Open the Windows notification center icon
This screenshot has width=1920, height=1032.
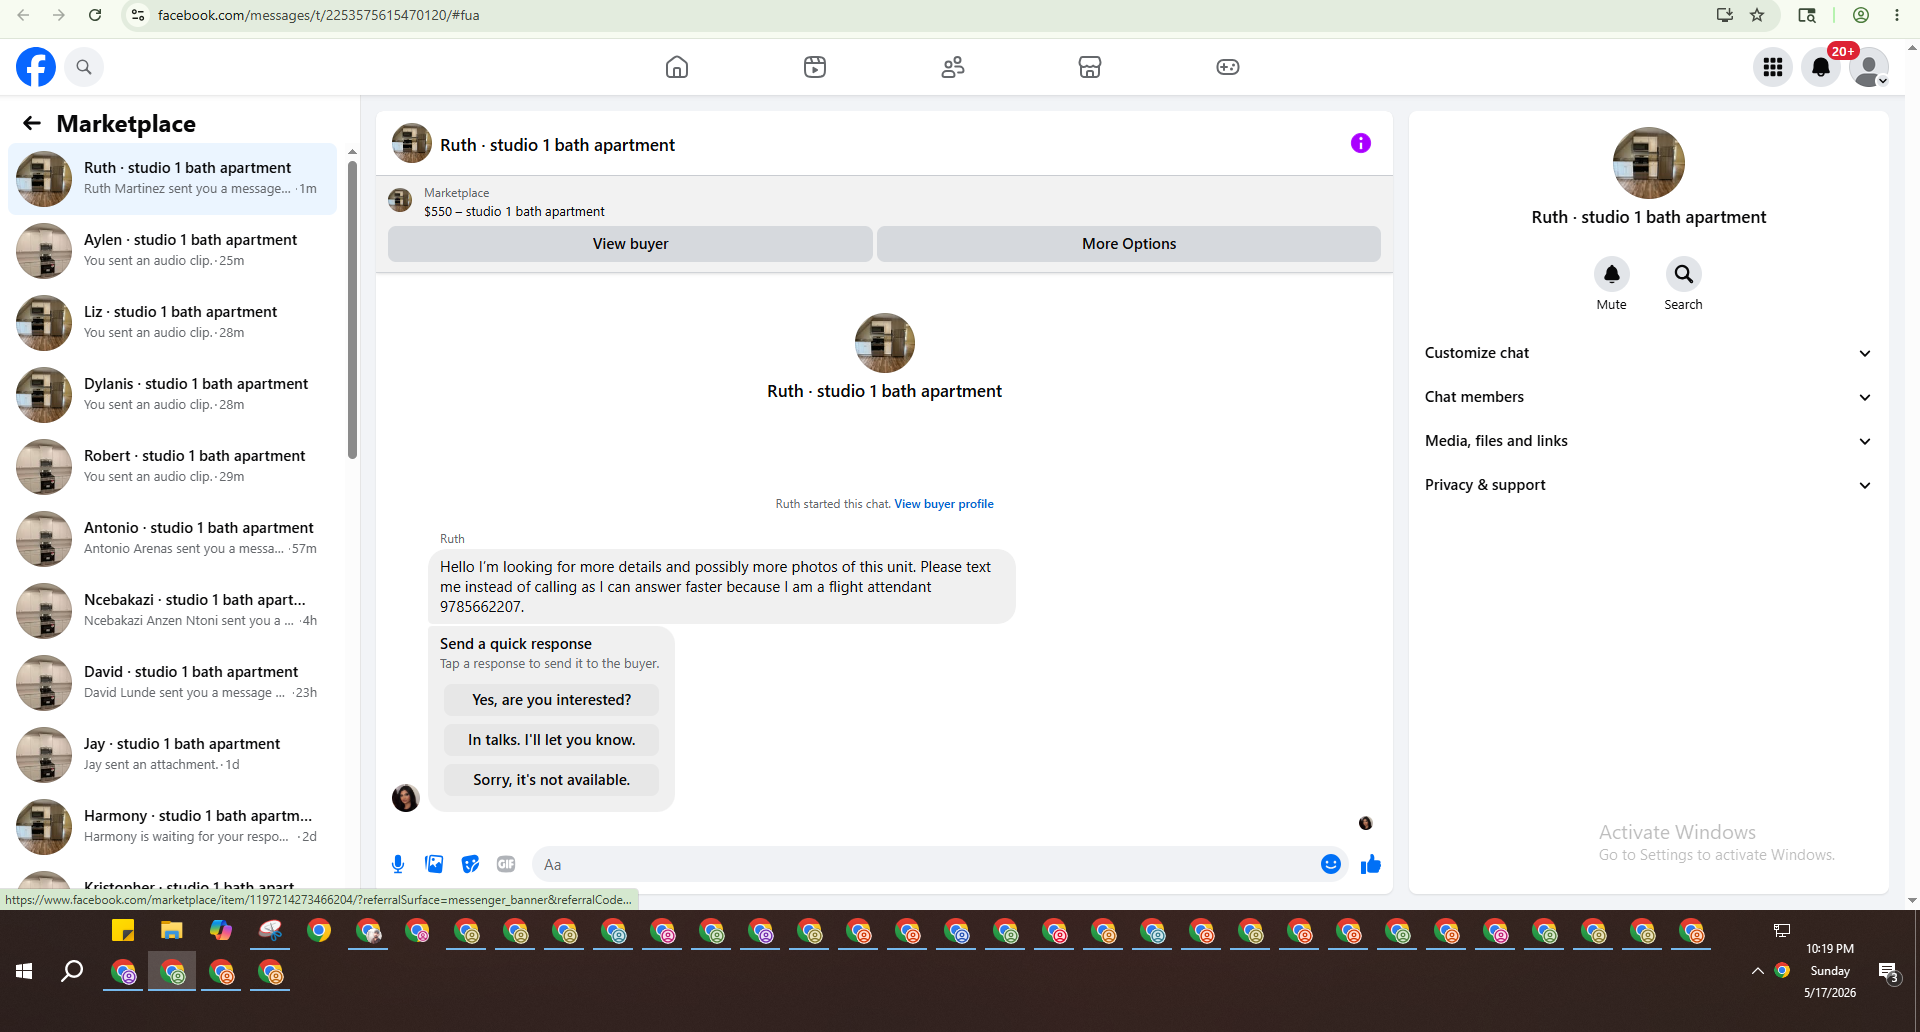coord(1888,971)
